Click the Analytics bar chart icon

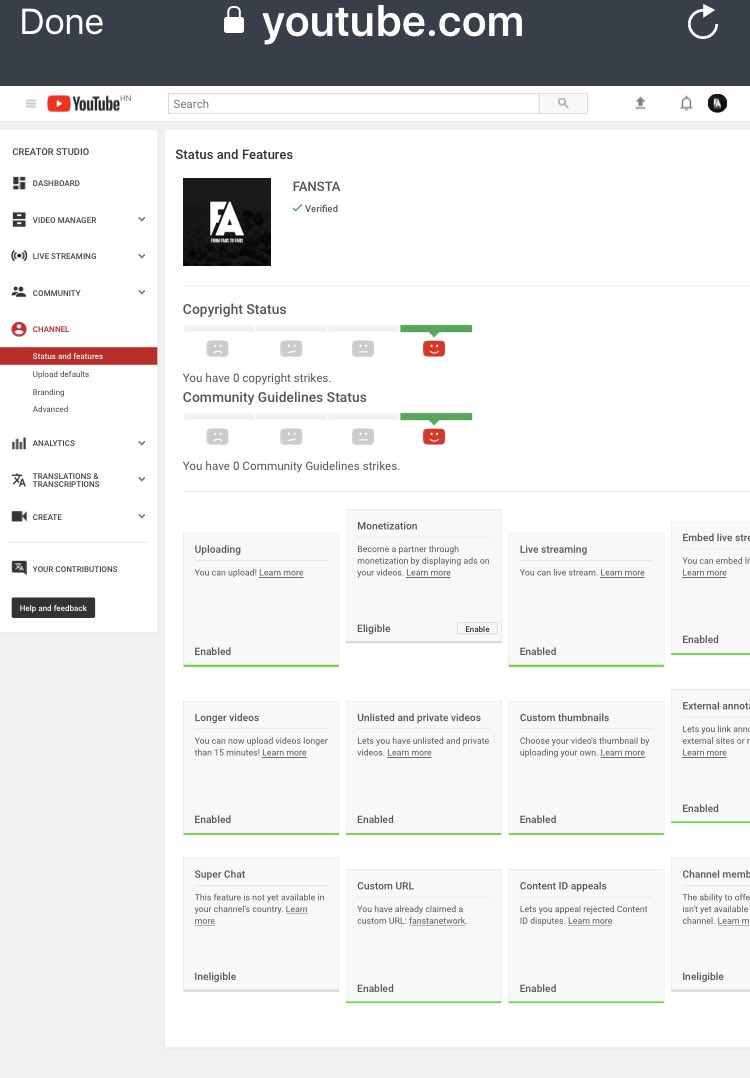tap(19, 443)
